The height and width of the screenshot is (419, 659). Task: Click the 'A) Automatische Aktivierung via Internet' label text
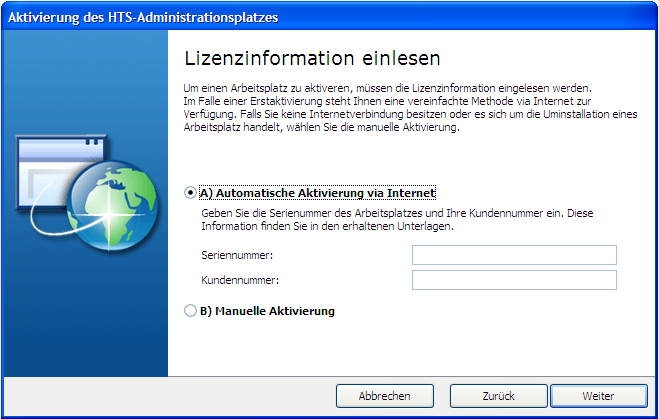tap(318, 193)
